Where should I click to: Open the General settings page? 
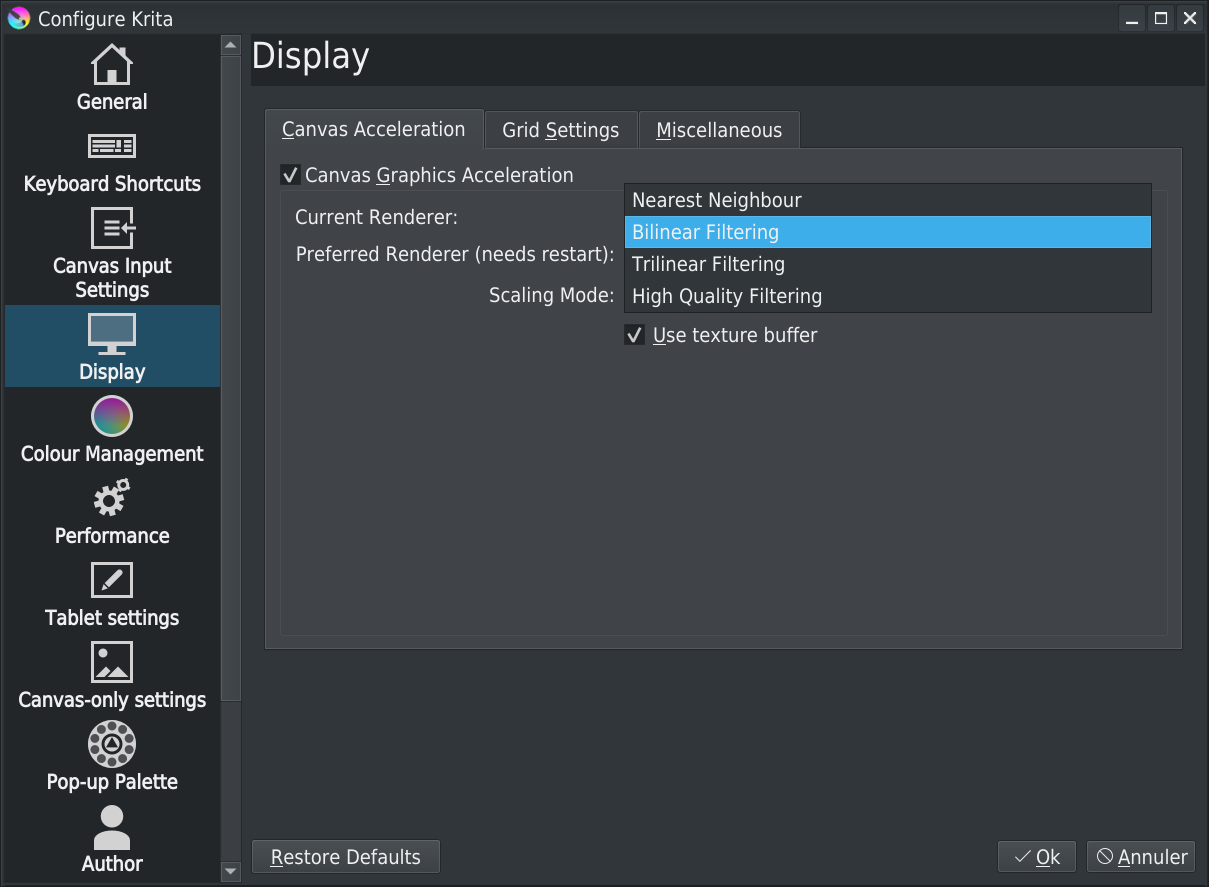pyautogui.click(x=112, y=78)
